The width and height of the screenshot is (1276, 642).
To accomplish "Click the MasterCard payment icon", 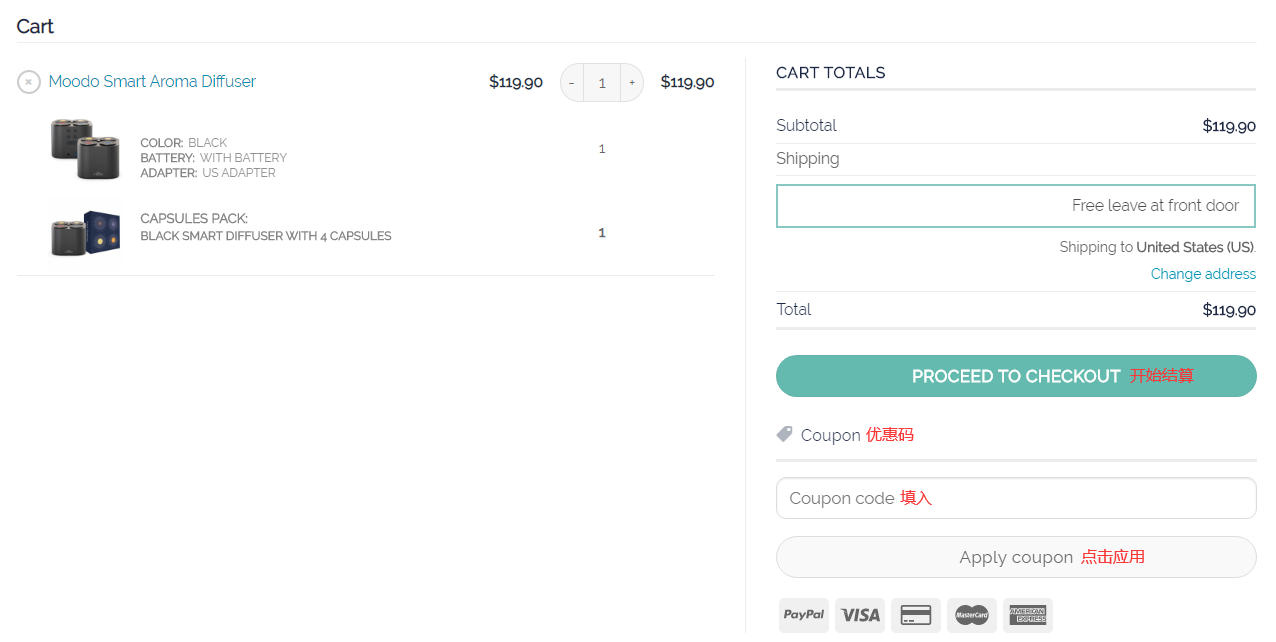I will (x=972, y=615).
